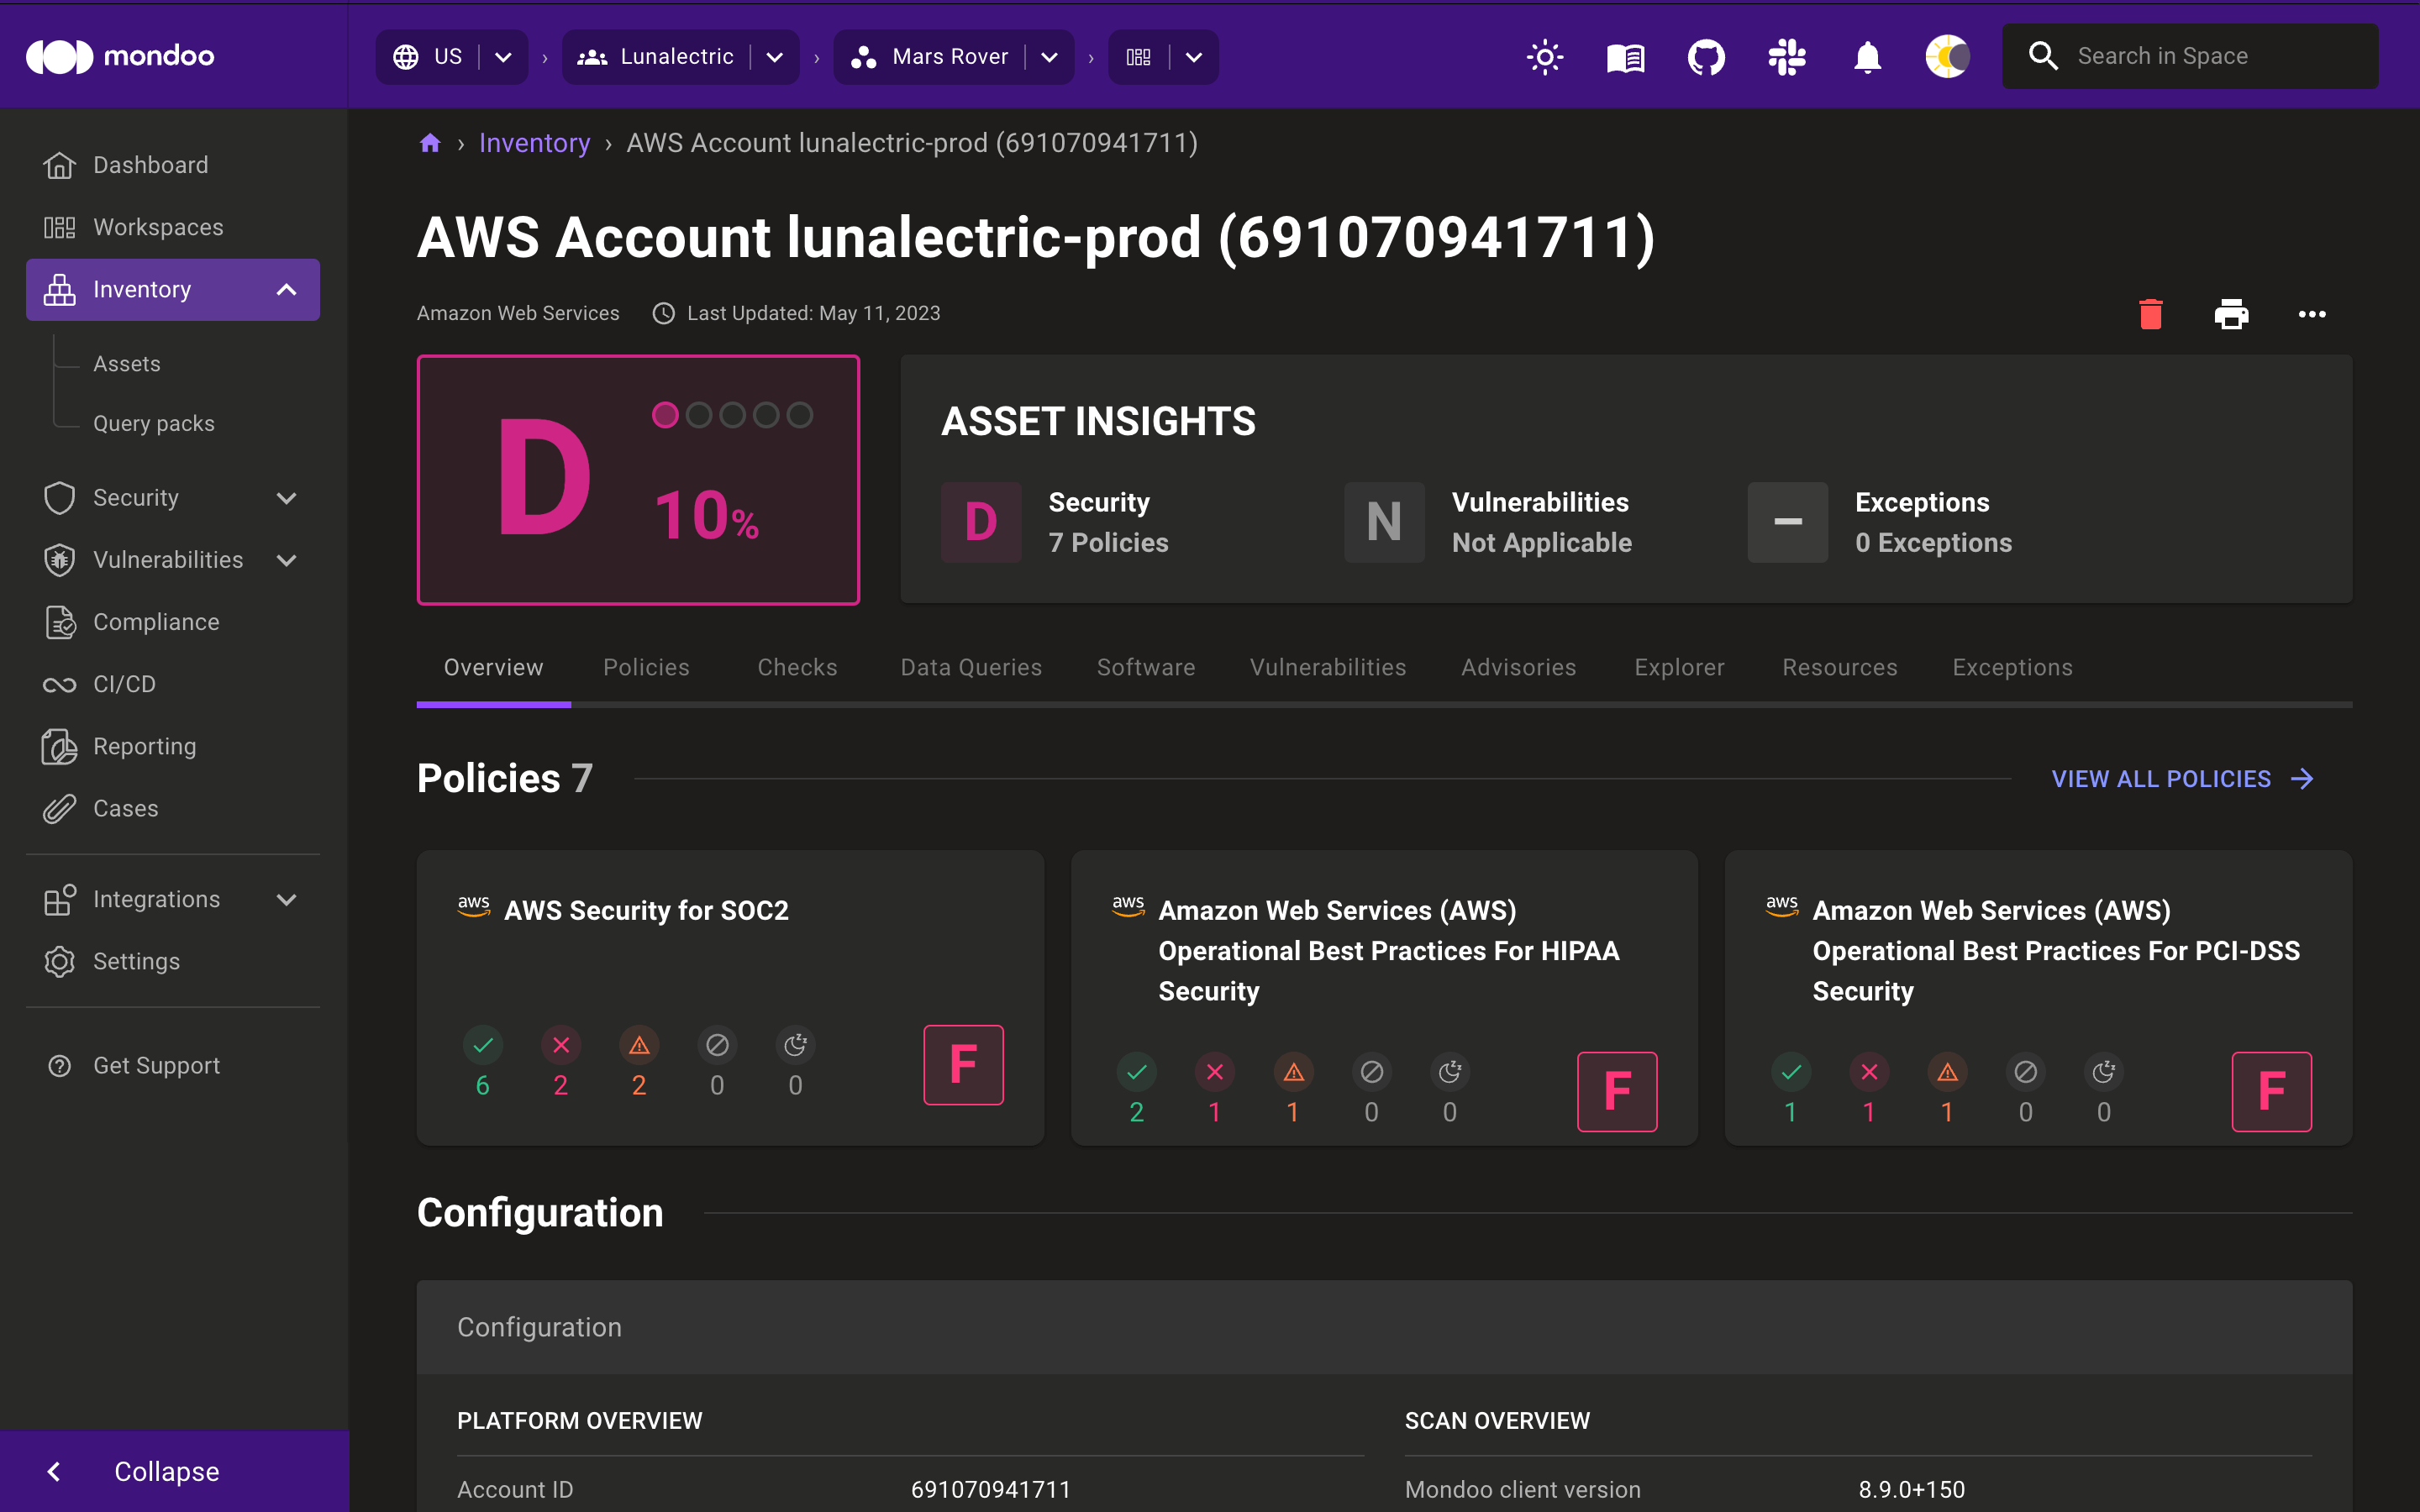Screen dimensions: 2420x1512
Task: Click the notifications bell icon
Action: tap(1868, 55)
